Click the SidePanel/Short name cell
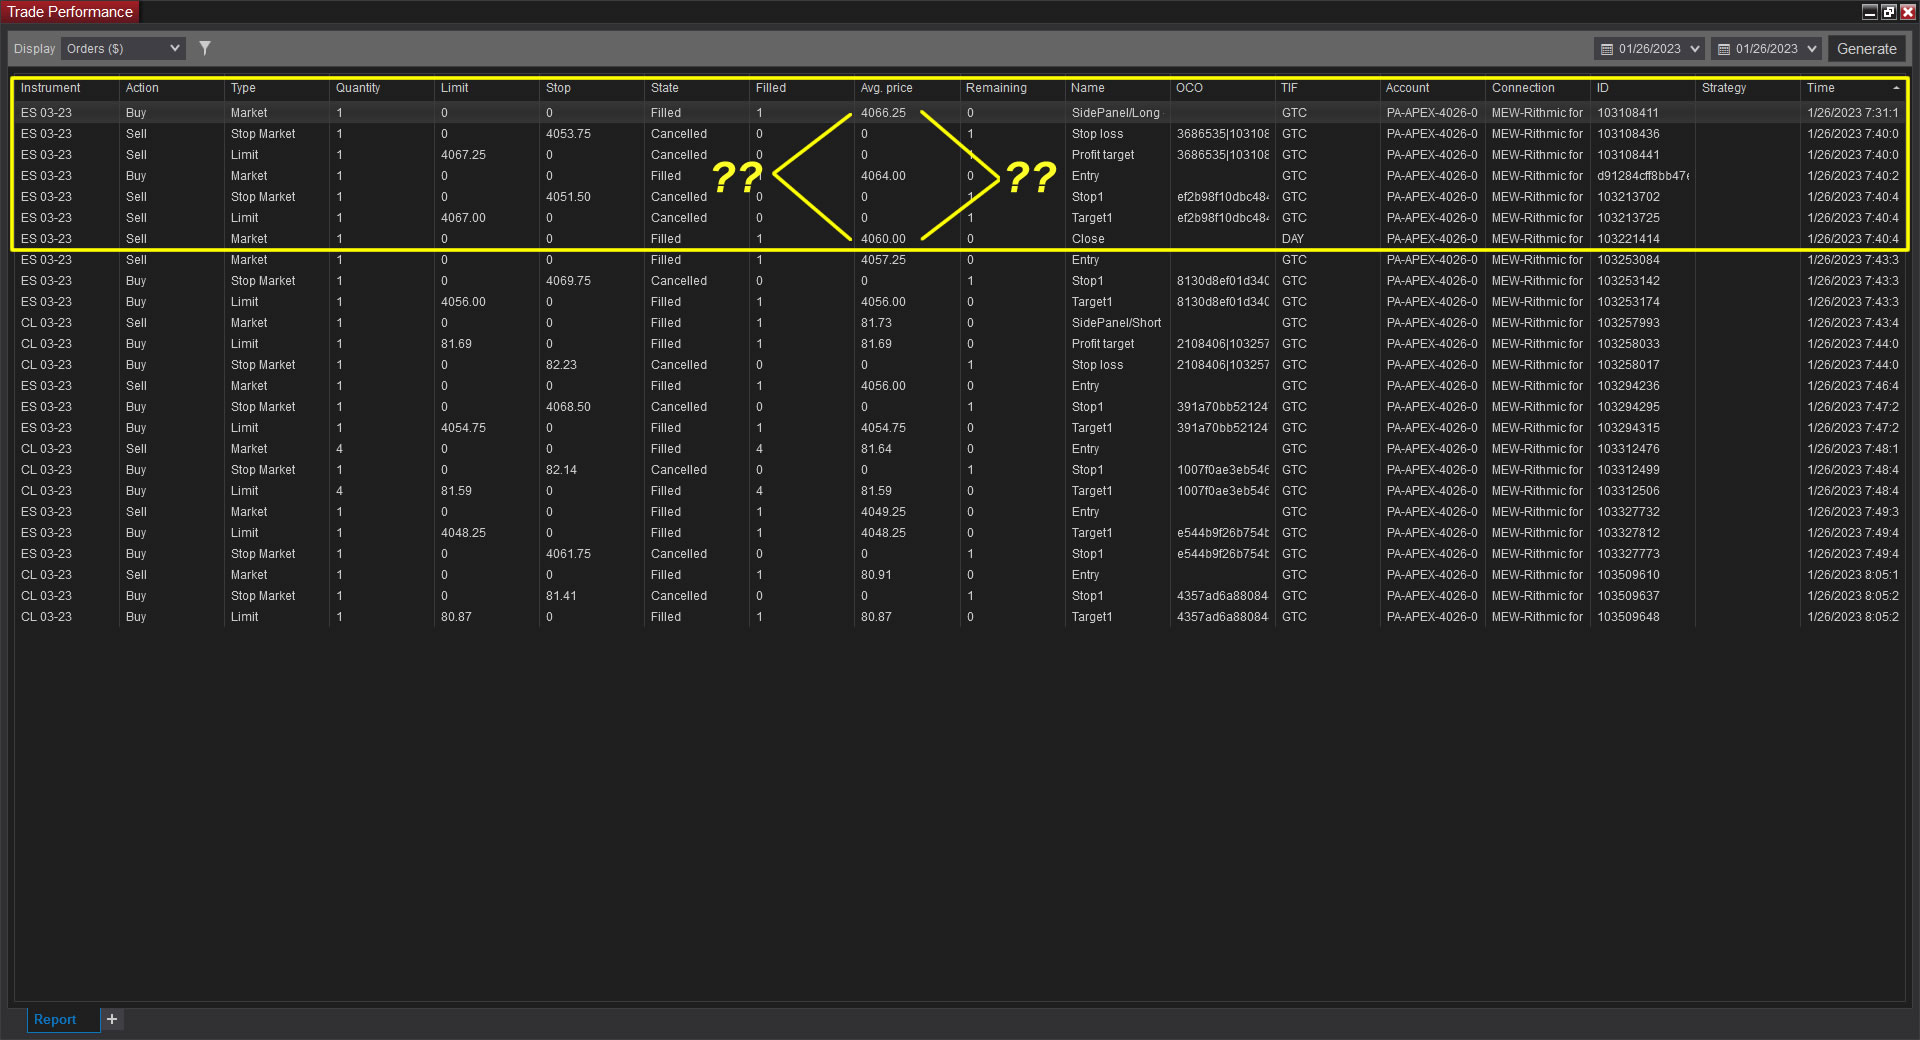This screenshot has height=1040, width=1920. click(1116, 323)
